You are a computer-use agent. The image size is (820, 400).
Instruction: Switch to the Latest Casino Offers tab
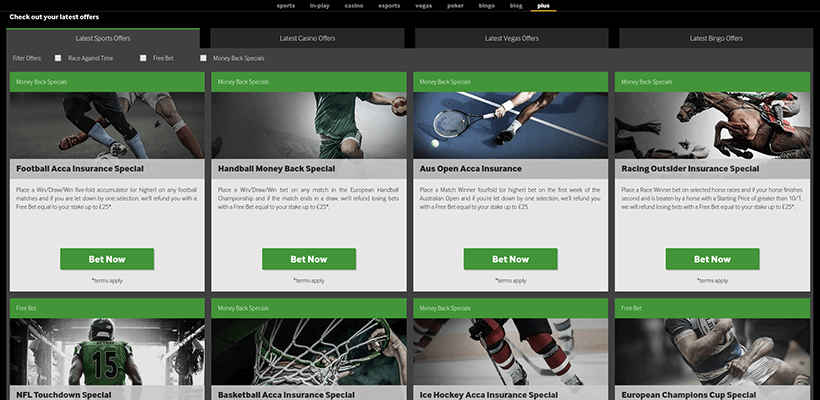(307, 38)
